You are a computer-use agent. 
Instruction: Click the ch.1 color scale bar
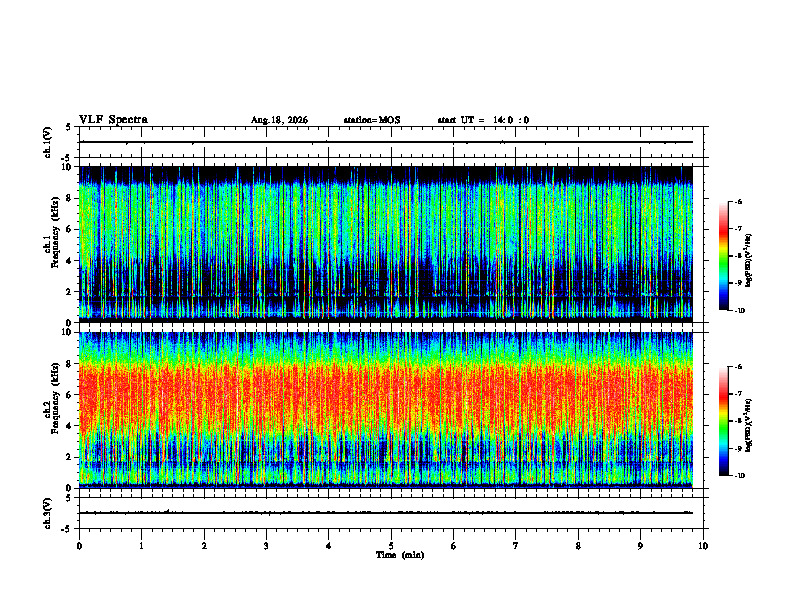pos(723,256)
